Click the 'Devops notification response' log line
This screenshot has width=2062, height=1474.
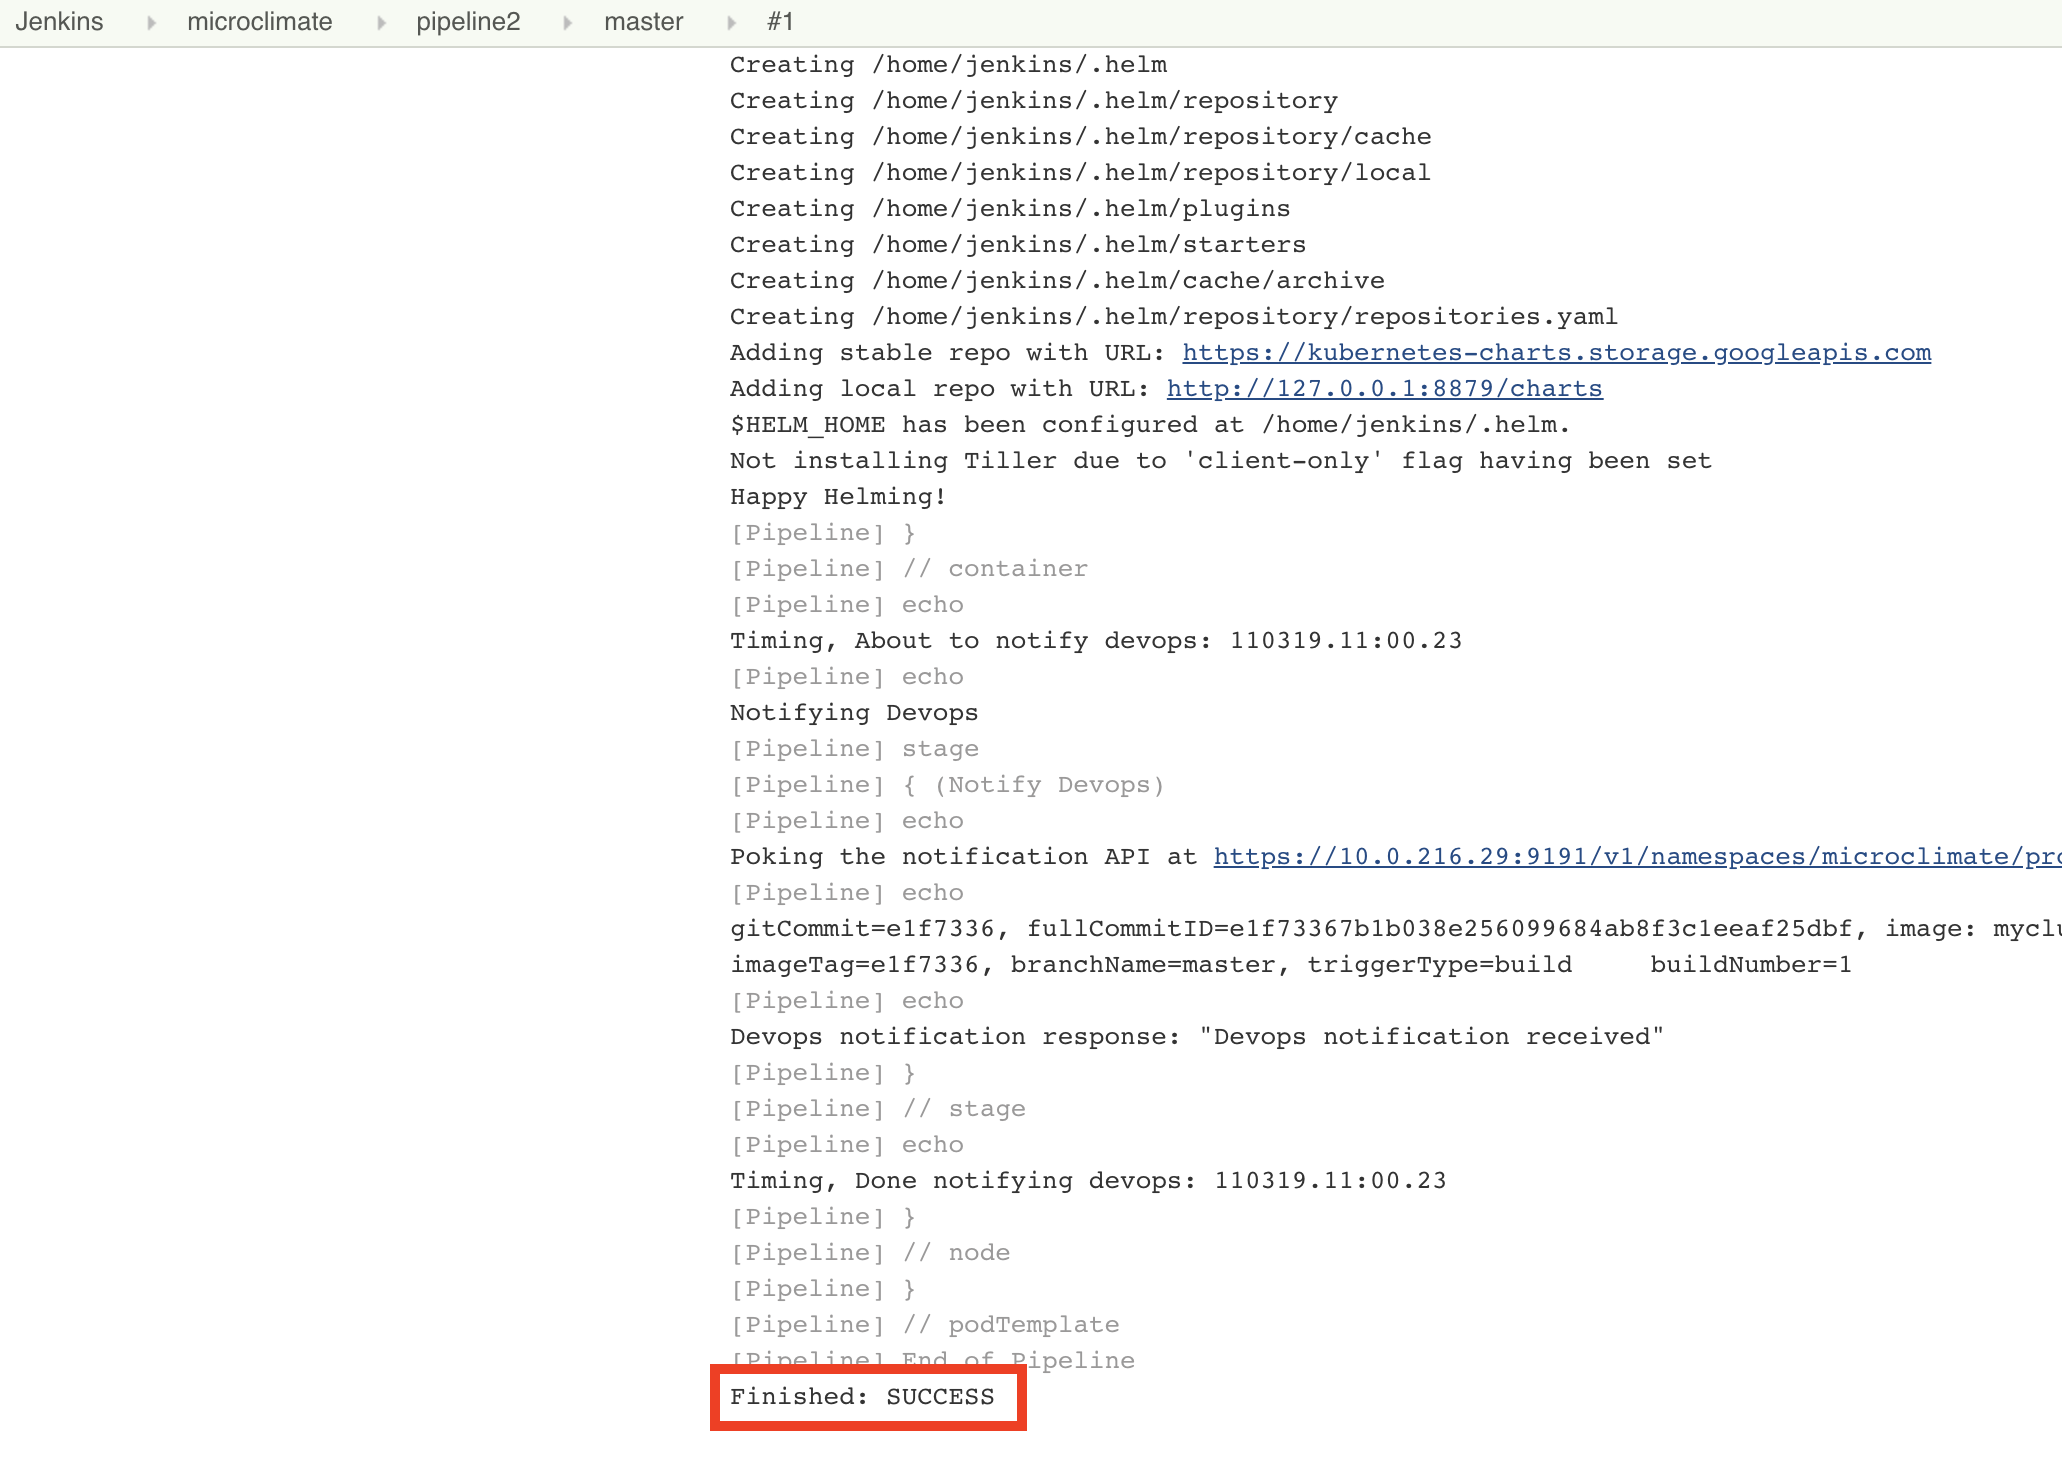(1196, 1037)
